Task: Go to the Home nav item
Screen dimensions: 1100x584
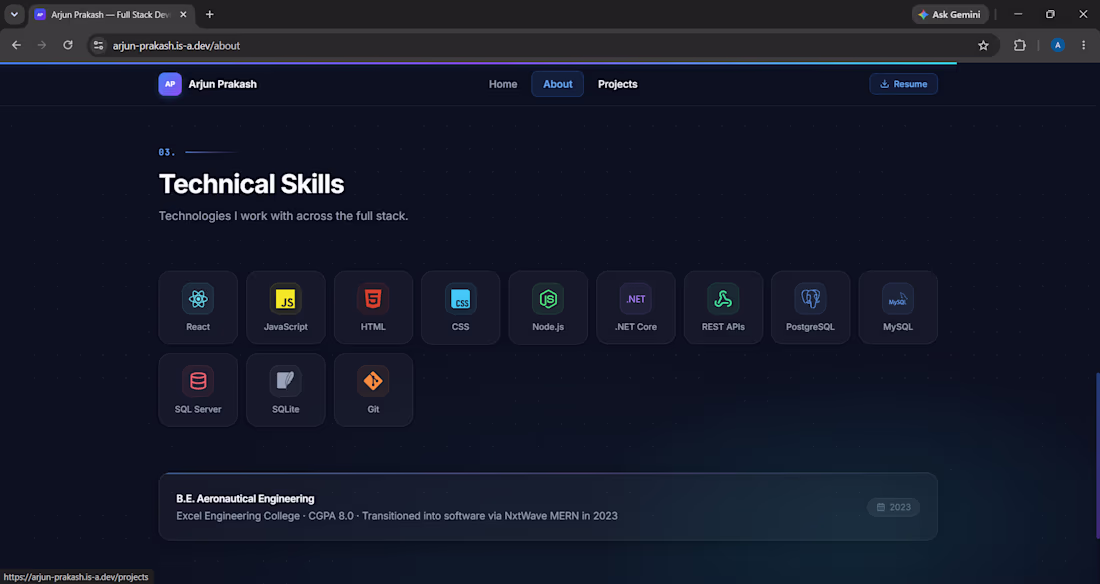Action: 503,84
